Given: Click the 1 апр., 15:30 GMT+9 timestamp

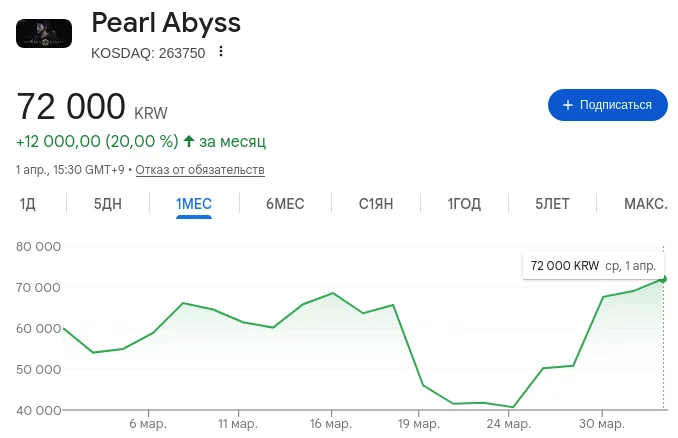Looking at the screenshot, I should coord(70,169).
